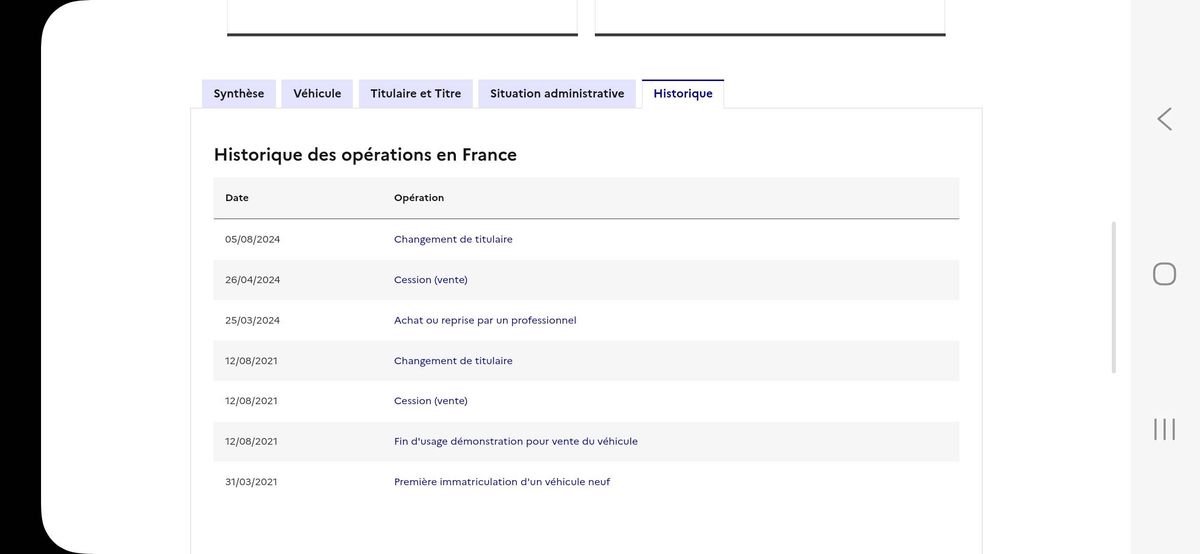1200x554 pixels.
Task: Click the 25/03/2024 date cell
Action: point(252,321)
